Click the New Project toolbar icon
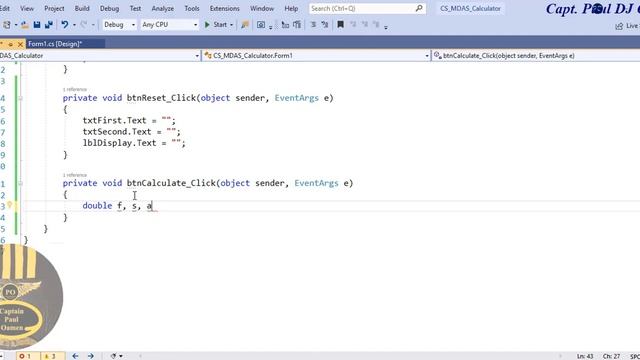Screen dimensions: 640x360 [x=7, y=25]
